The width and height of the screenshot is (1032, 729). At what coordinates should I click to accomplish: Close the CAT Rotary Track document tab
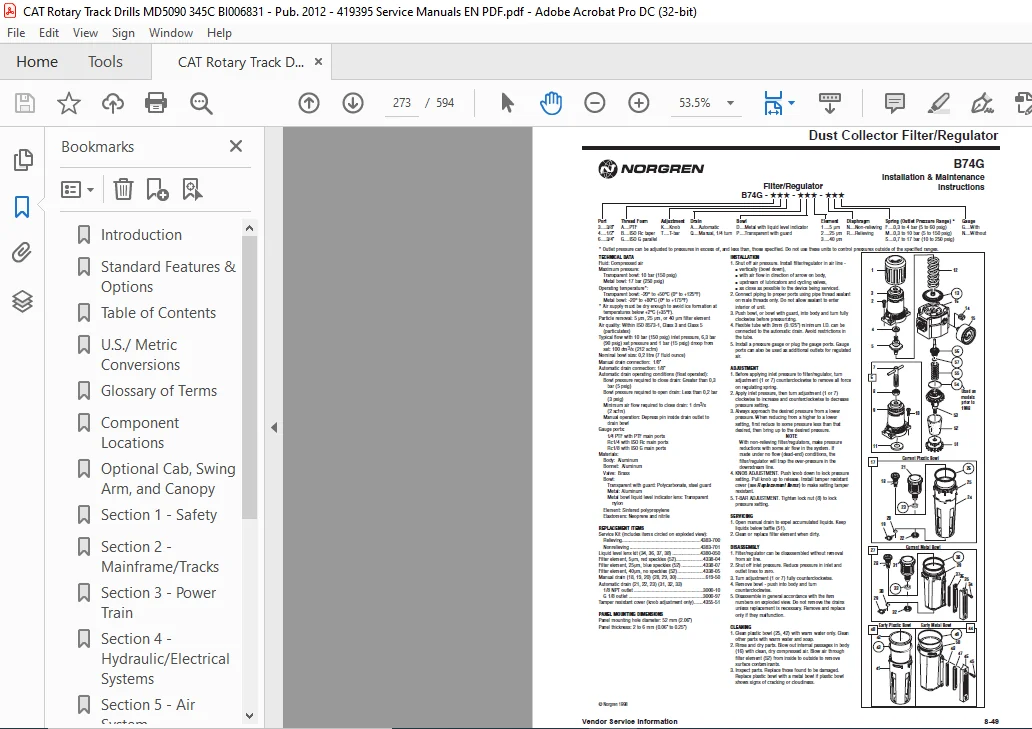click(x=319, y=62)
